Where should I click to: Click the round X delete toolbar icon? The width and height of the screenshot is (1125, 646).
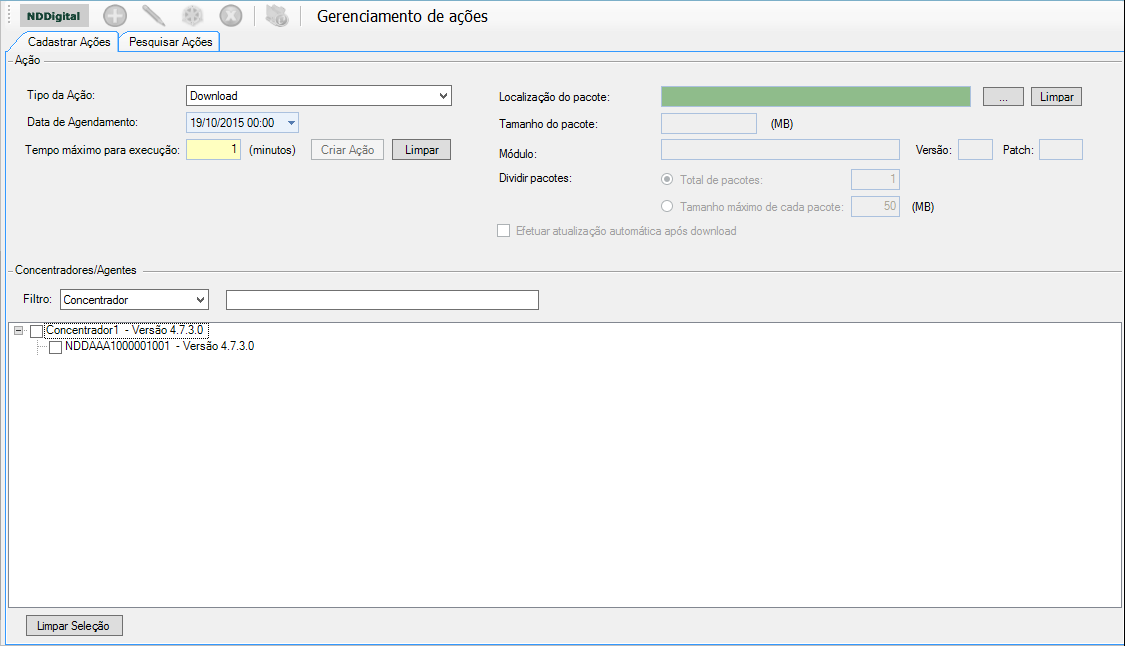[x=230, y=16]
